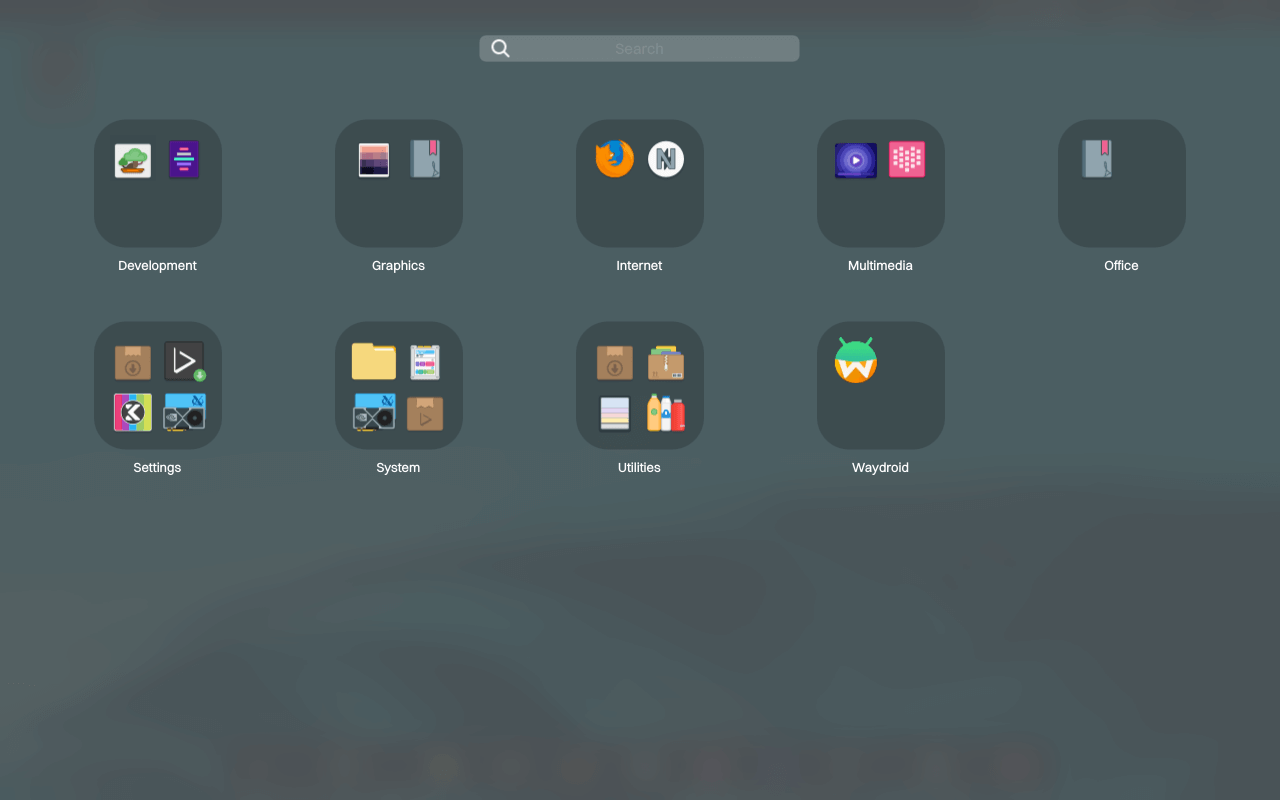Click the magnifying glass in the search bar
The image size is (1280, 800).
pyautogui.click(x=499, y=48)
